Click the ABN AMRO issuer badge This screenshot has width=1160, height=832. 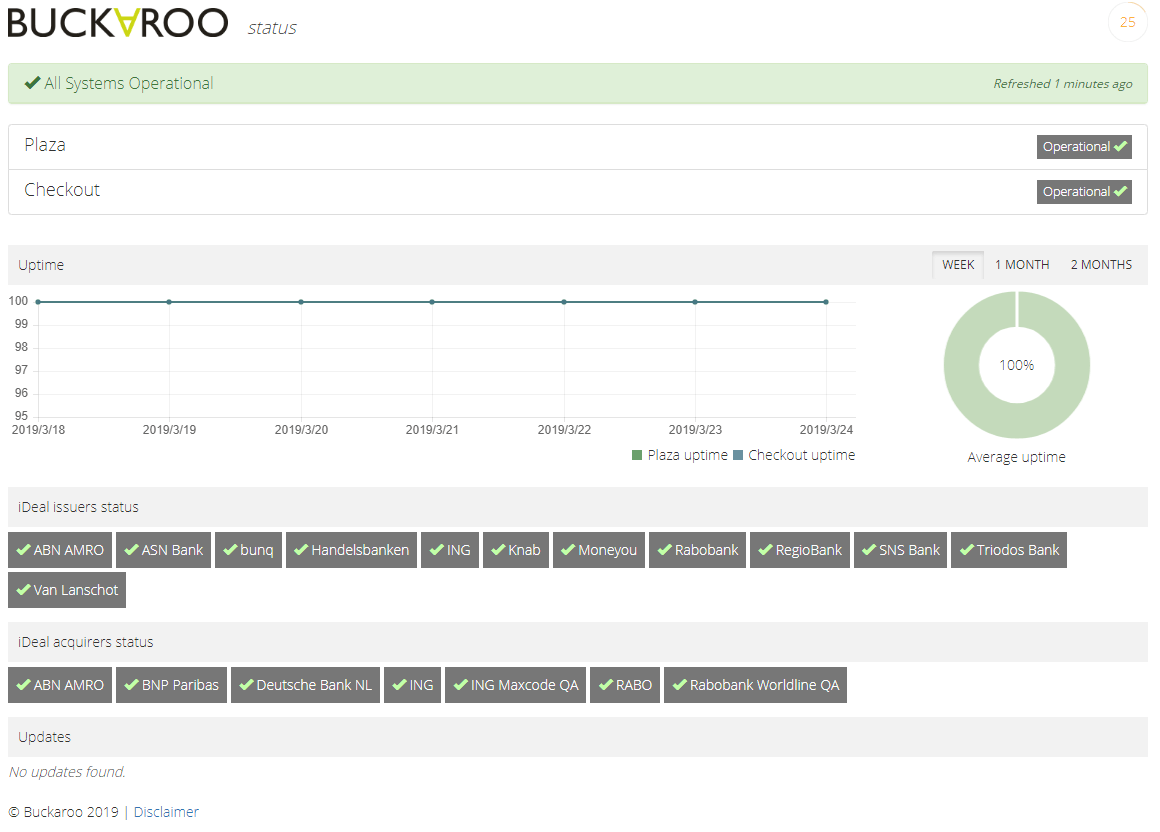coord(60,550)
